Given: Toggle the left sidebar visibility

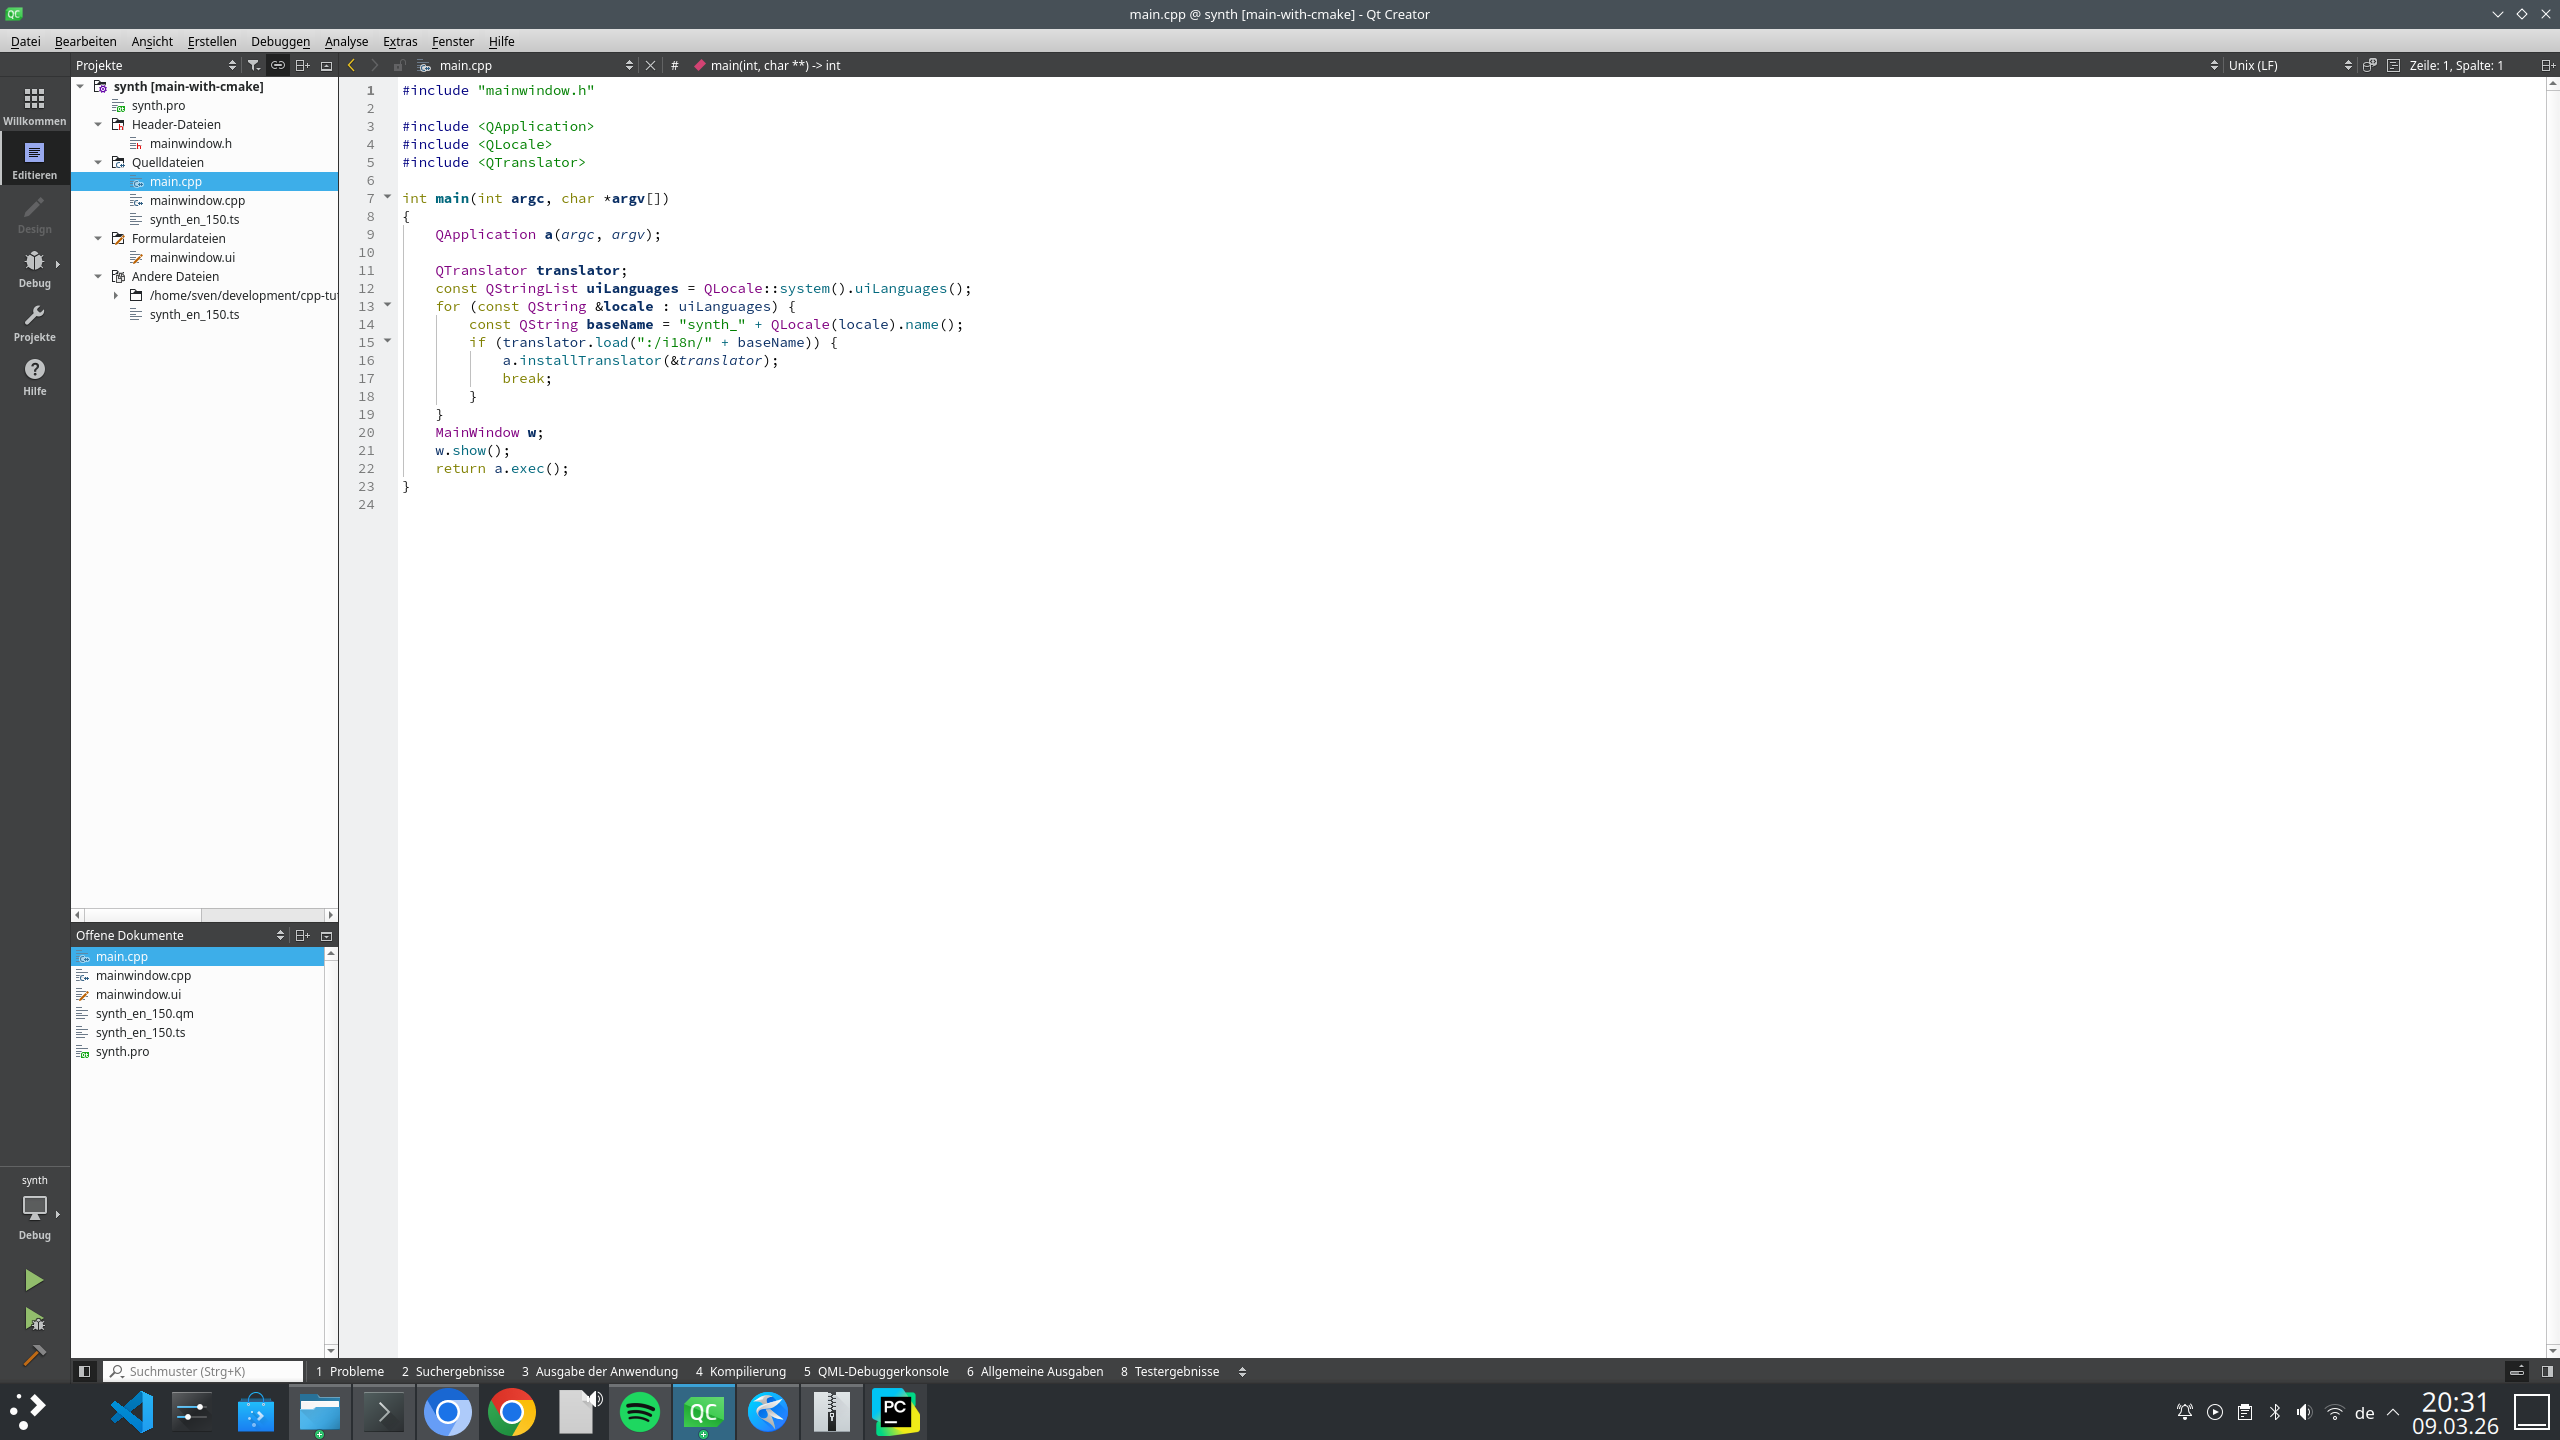Looking at the screenshot, I should (84, 1371).
